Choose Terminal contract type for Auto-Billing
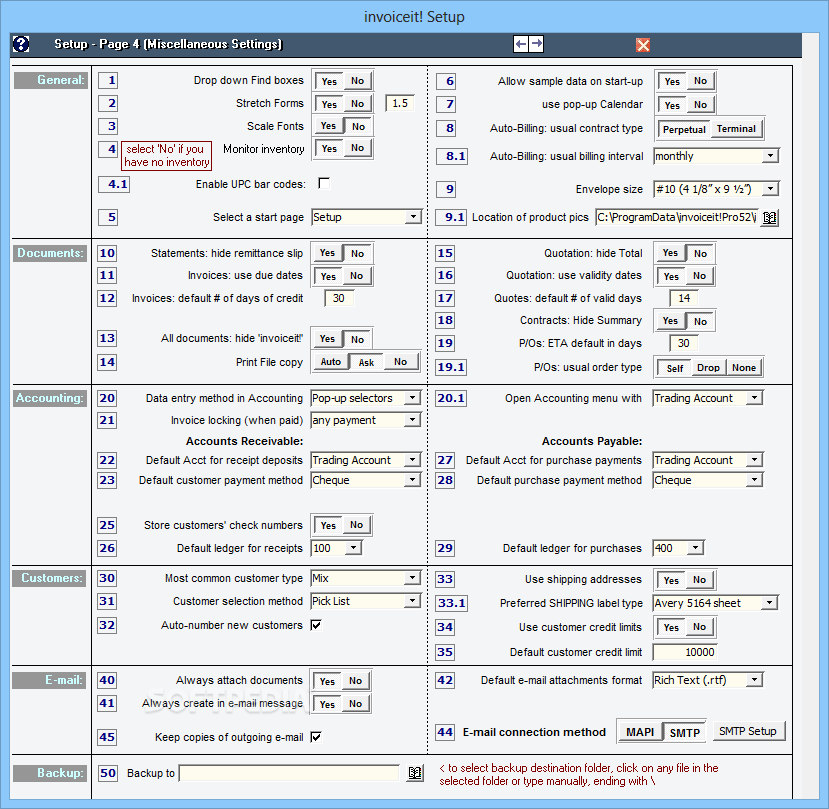This screenshot has height=809, width=829. tap(736, 128)
